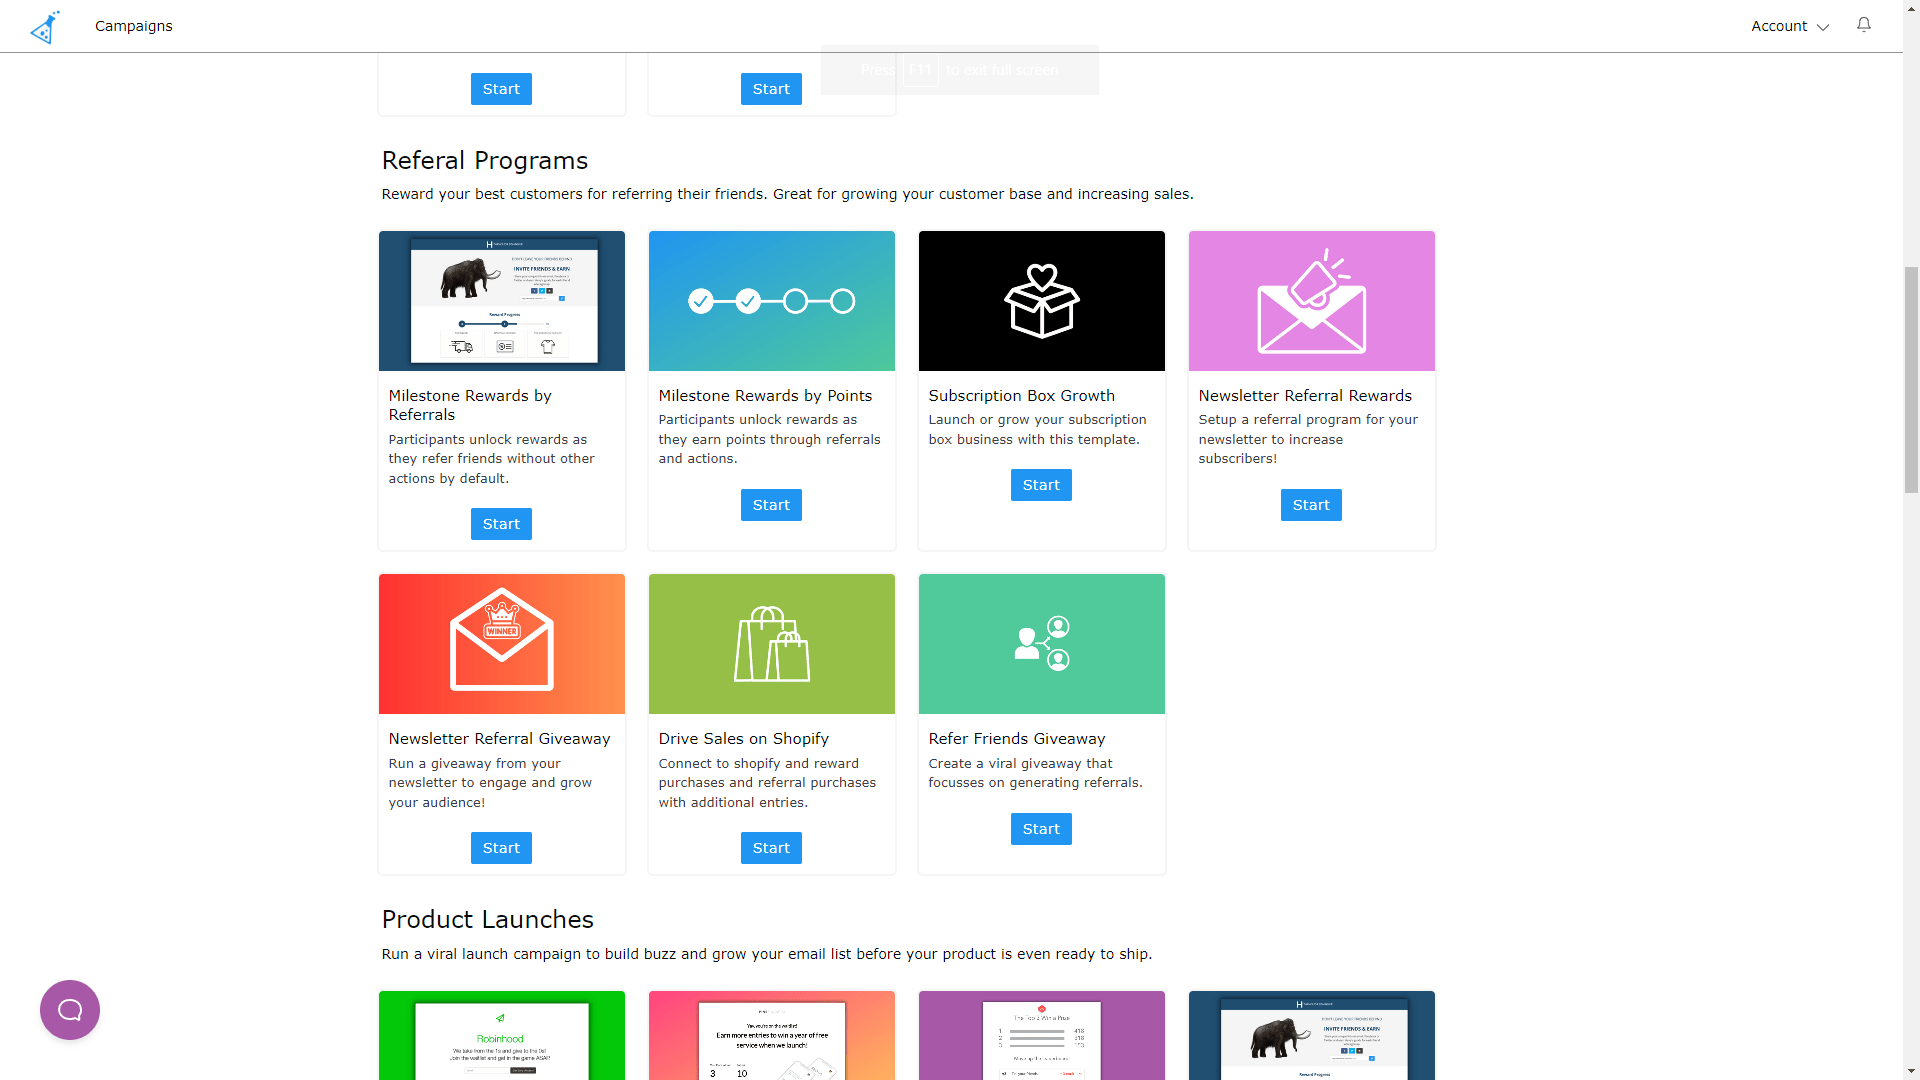Open the Refer Friends Giveaway template
This screenshot has height=1080, width=1920.
tap(1040, 828)
